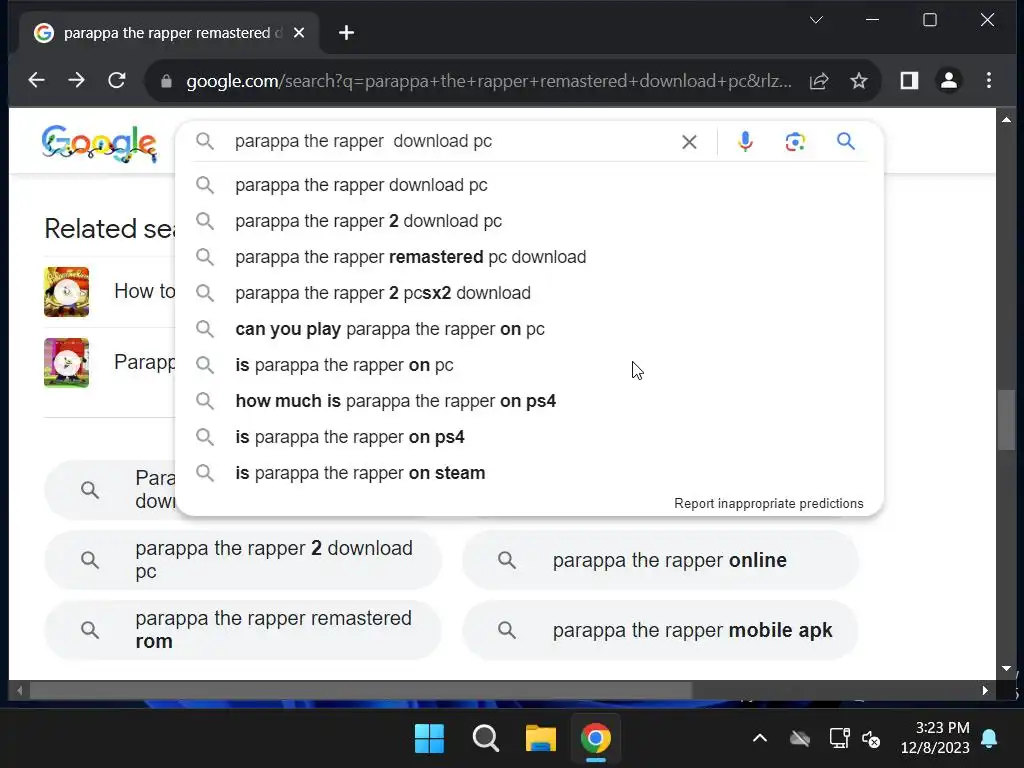The height and width of the screenshot is (768, 1024).
Task: Choose suggestion how much is on ps4
Action: point(530,400)
